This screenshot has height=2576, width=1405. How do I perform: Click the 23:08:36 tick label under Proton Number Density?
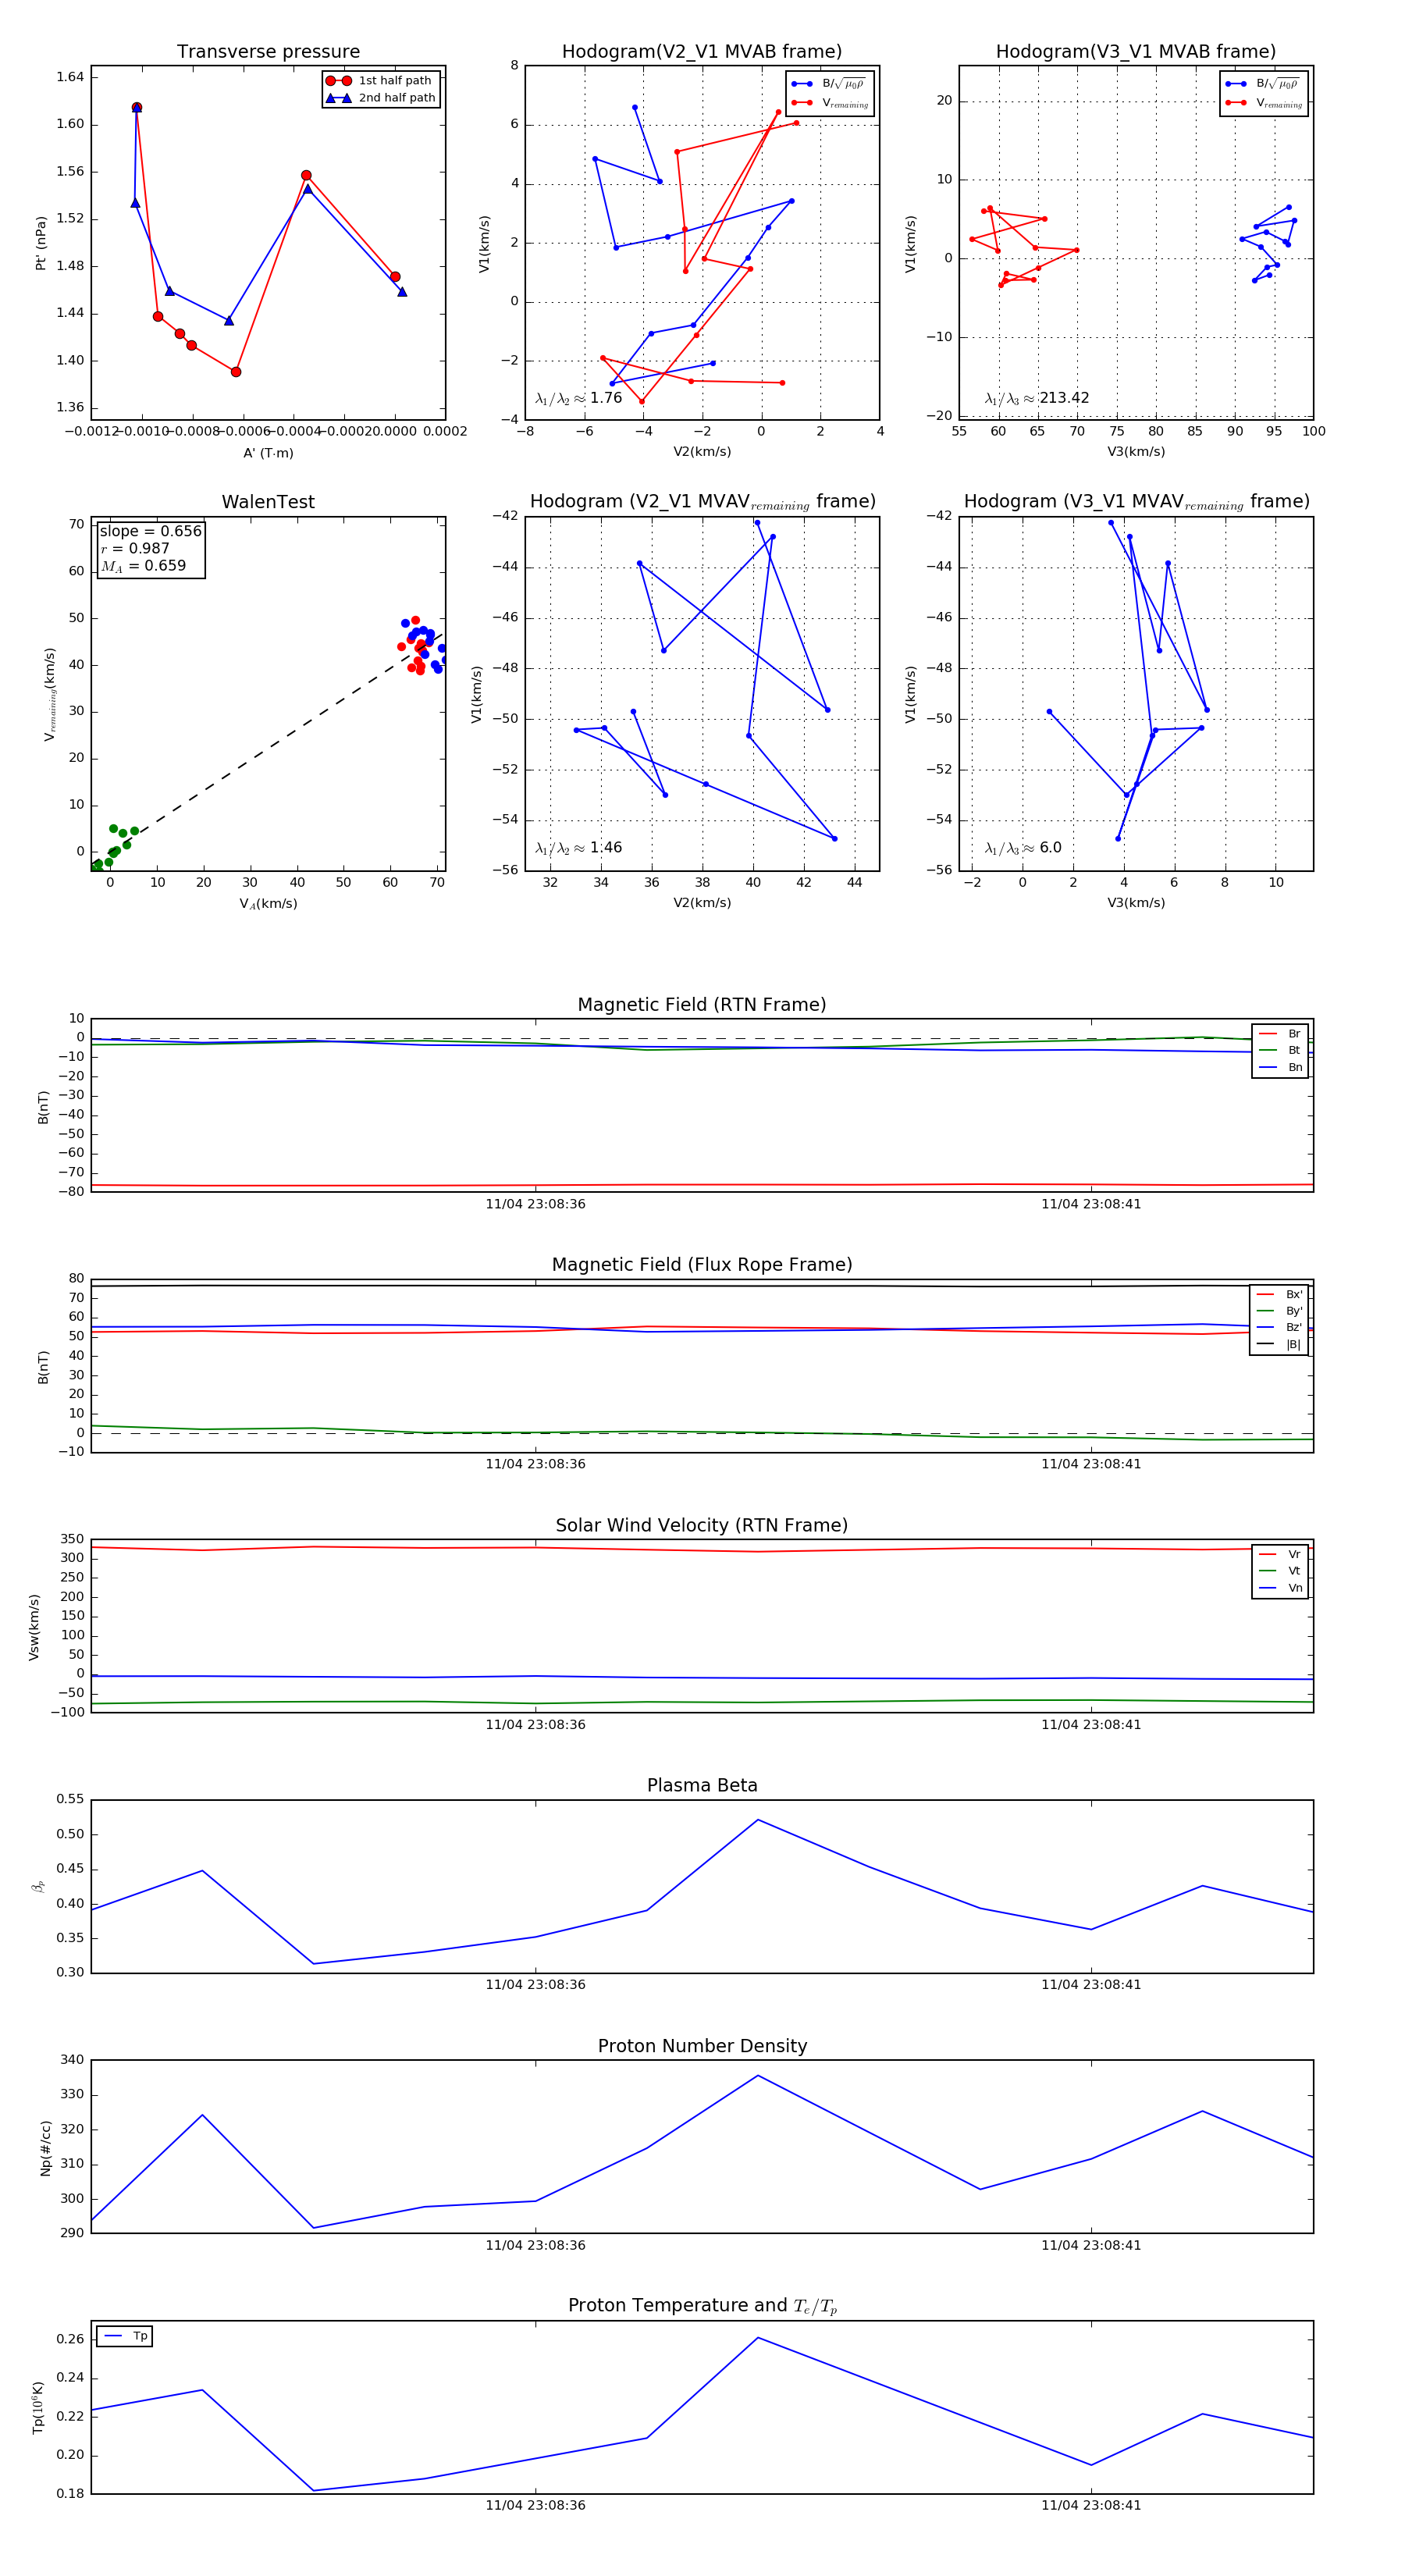[536, 2245]
